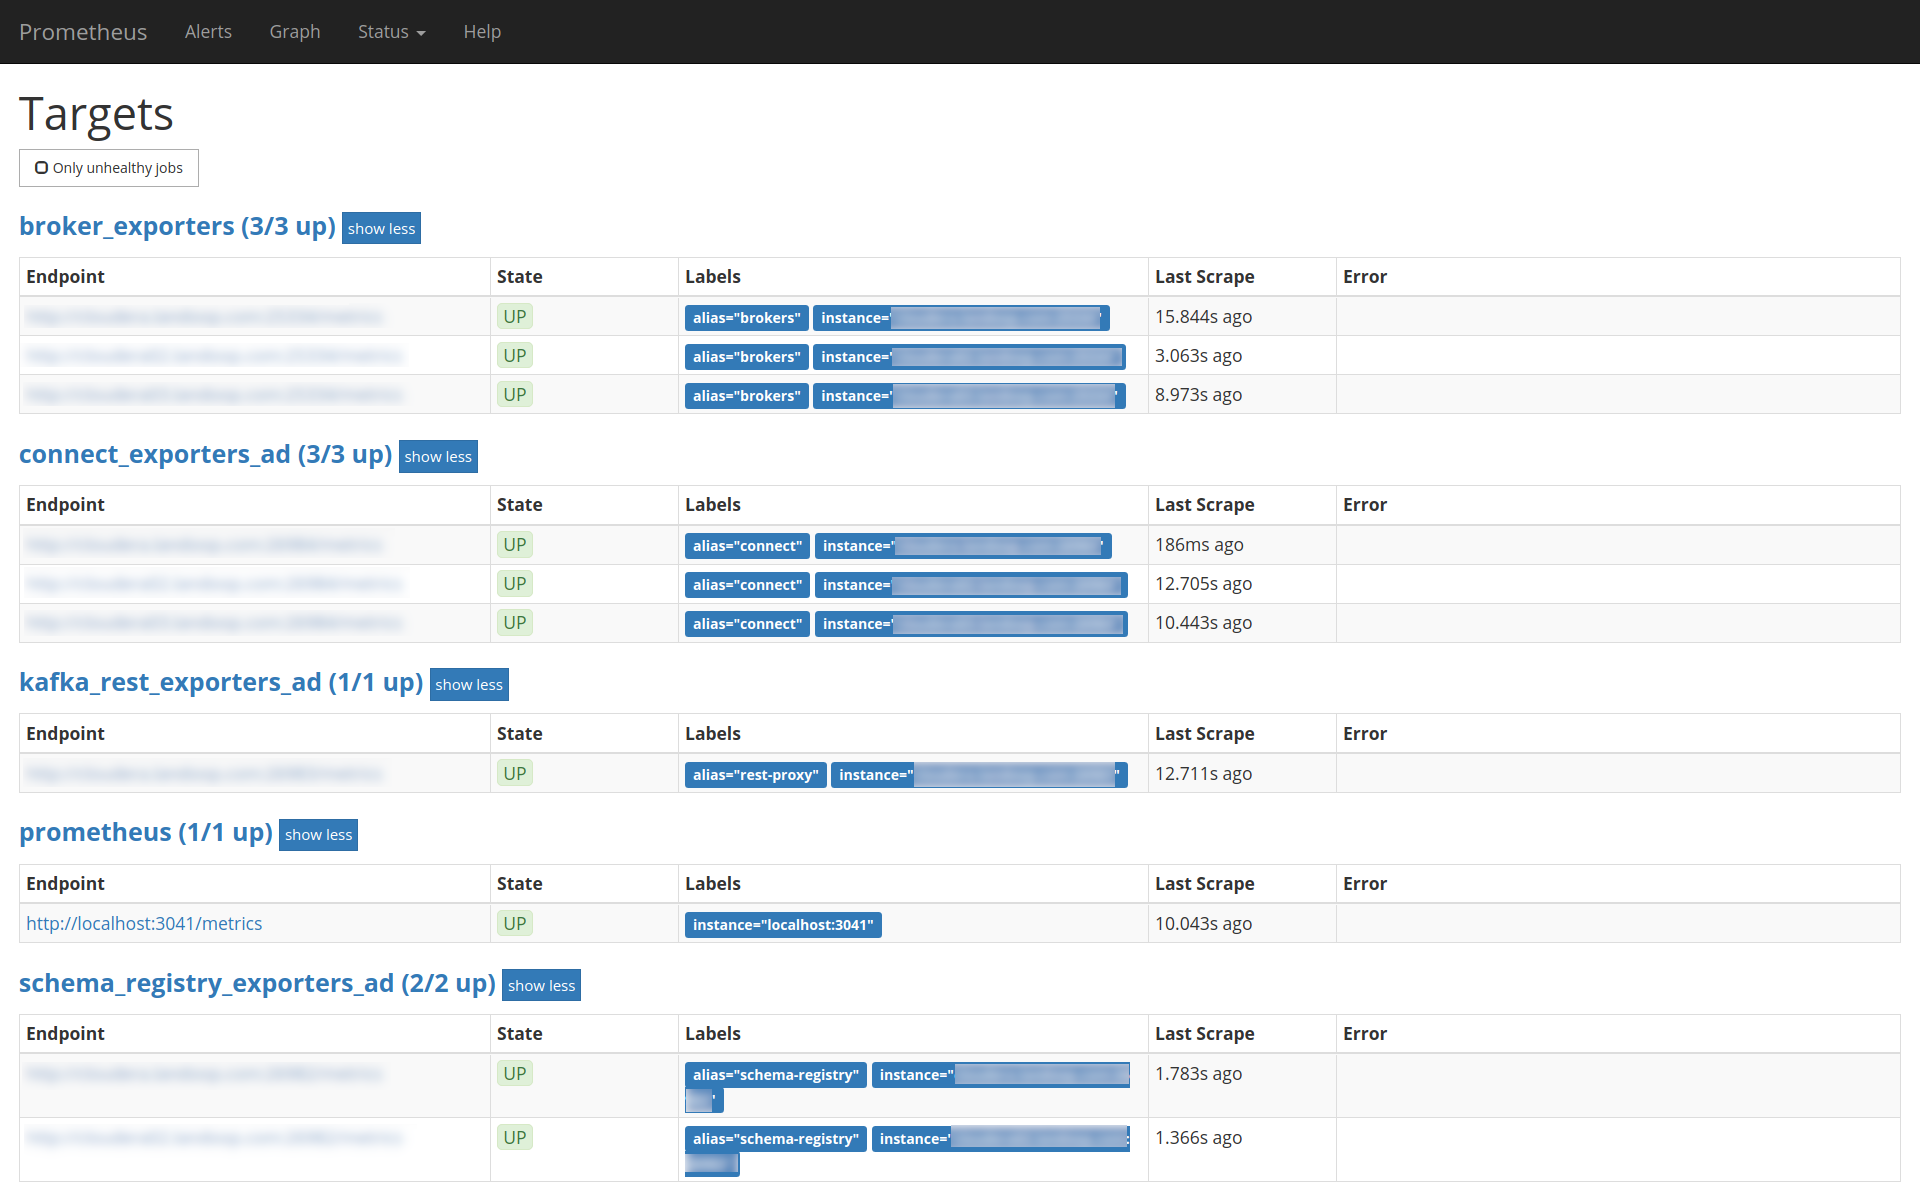
Task: Click alias="brokers" label in 15.844s row
Action: tap(746, 318)
